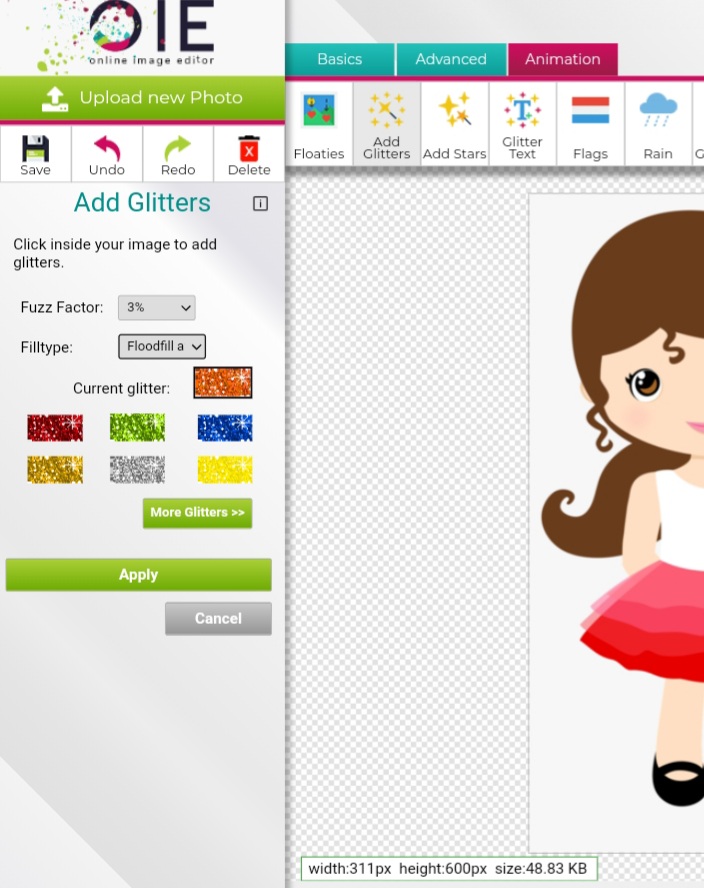Select the Rain effect tool
This screenshot has height=888, width=704.
(657, 125)
